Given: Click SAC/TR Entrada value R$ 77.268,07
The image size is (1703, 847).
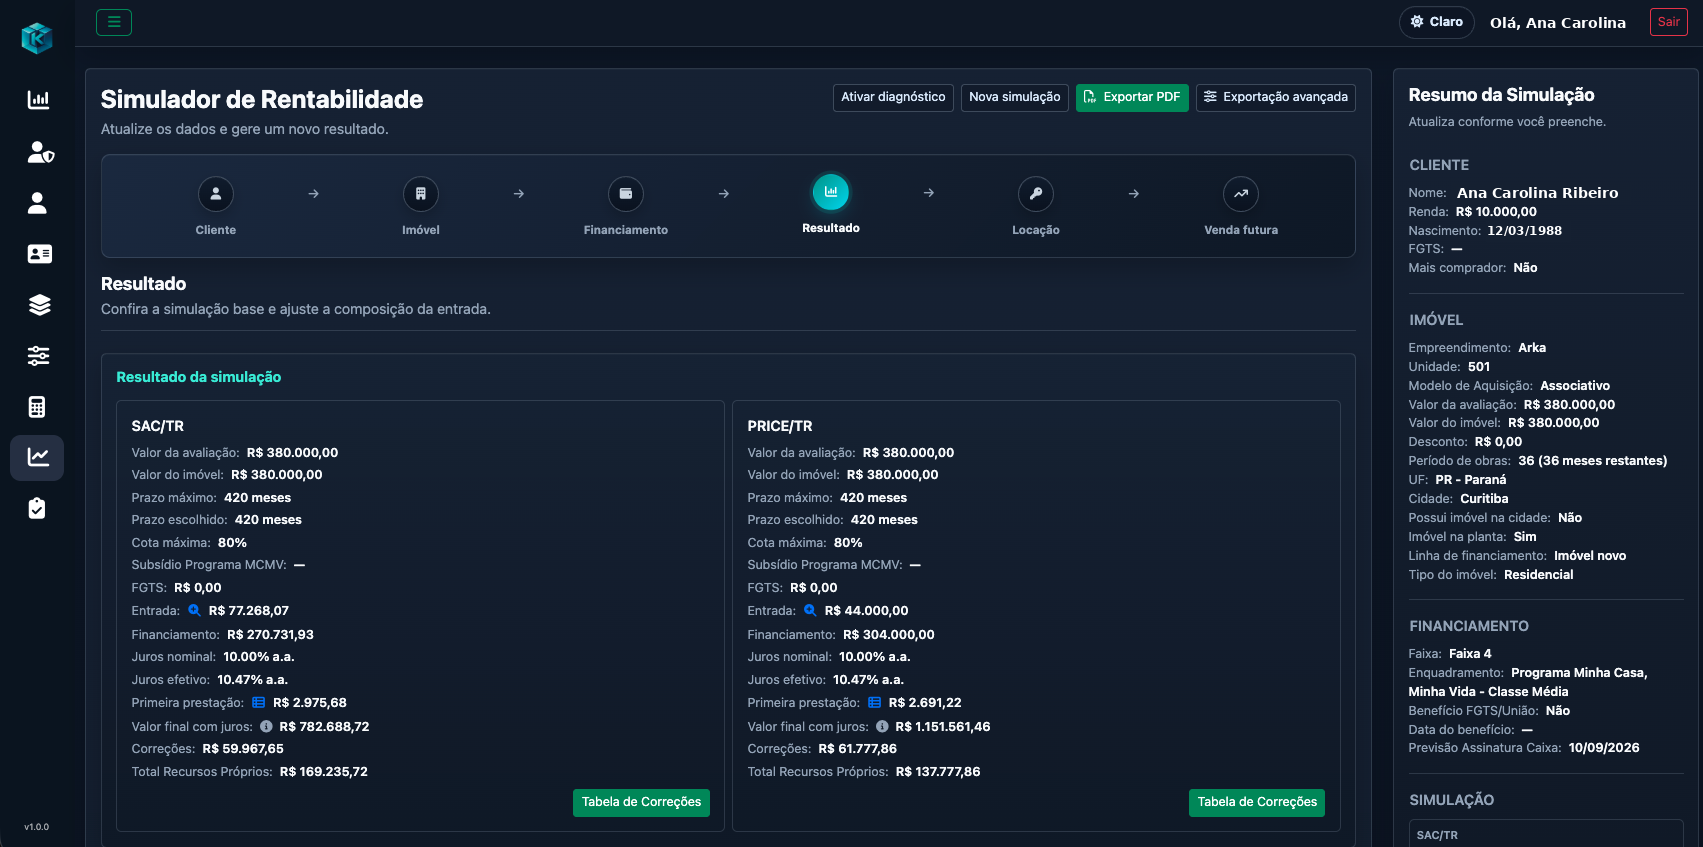Looking at the screenshot, I should click(249, 611).
